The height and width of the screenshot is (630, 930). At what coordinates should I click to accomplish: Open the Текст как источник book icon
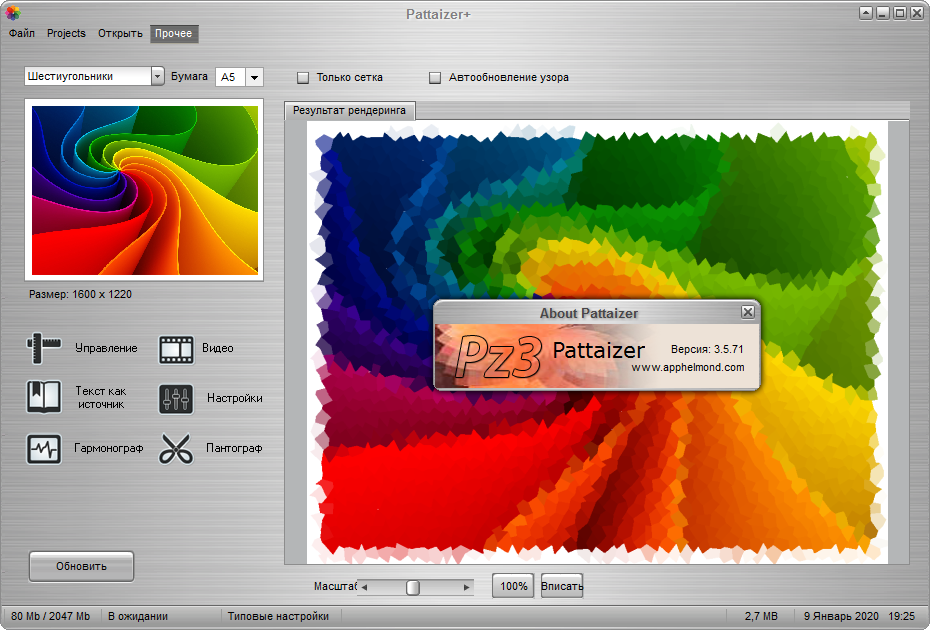tap(44, 397)
